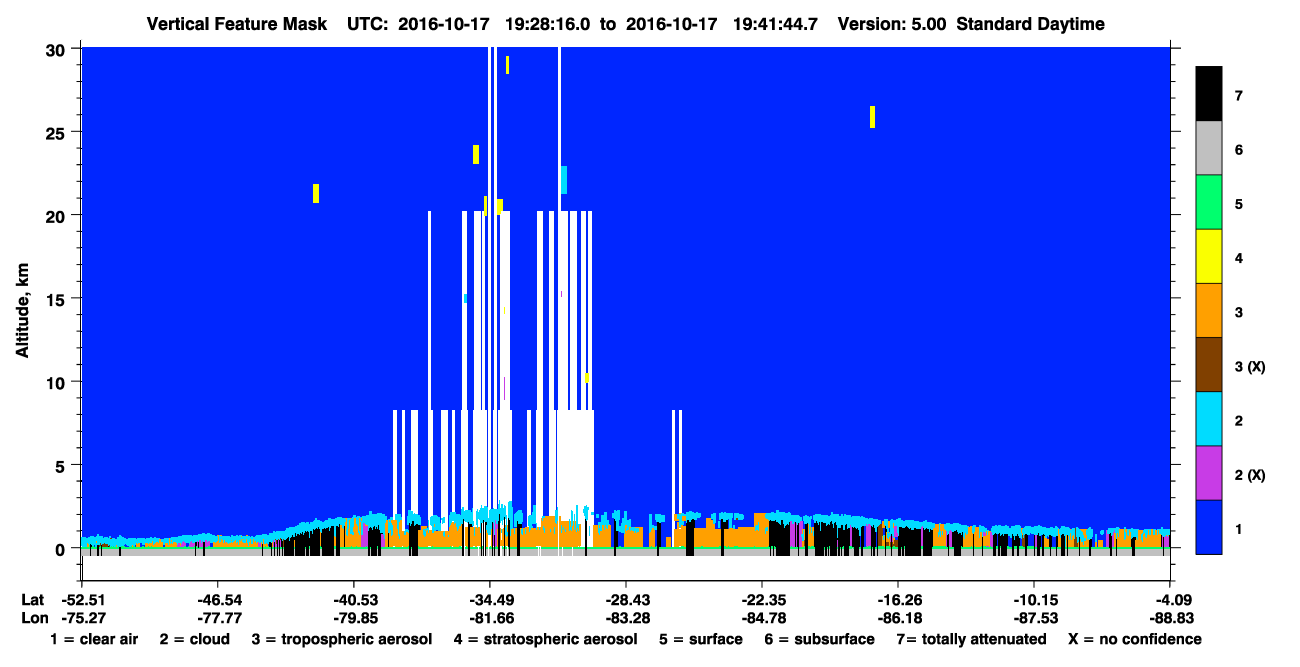Click the y-axis tick label '15'

click(57, 299)
